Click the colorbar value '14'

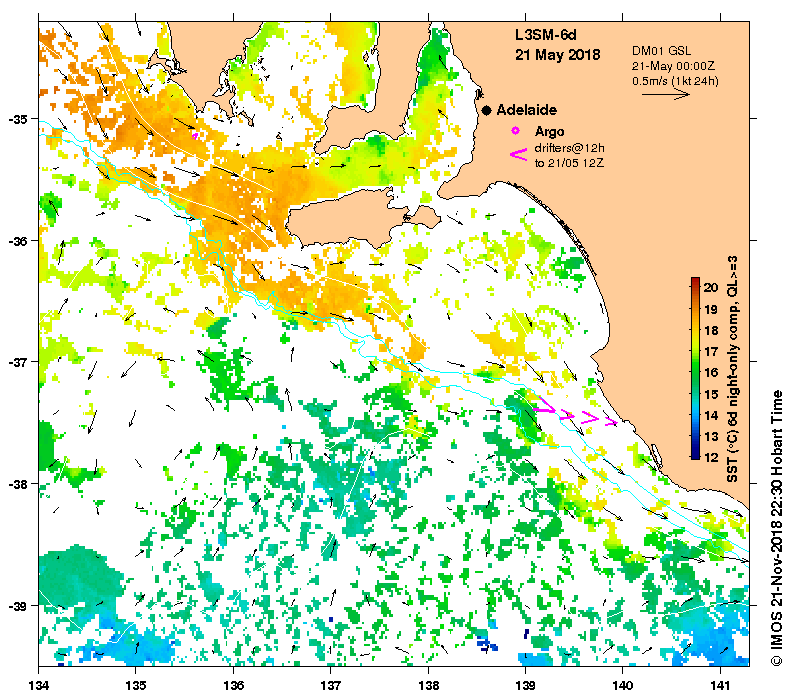coord(710,415)
